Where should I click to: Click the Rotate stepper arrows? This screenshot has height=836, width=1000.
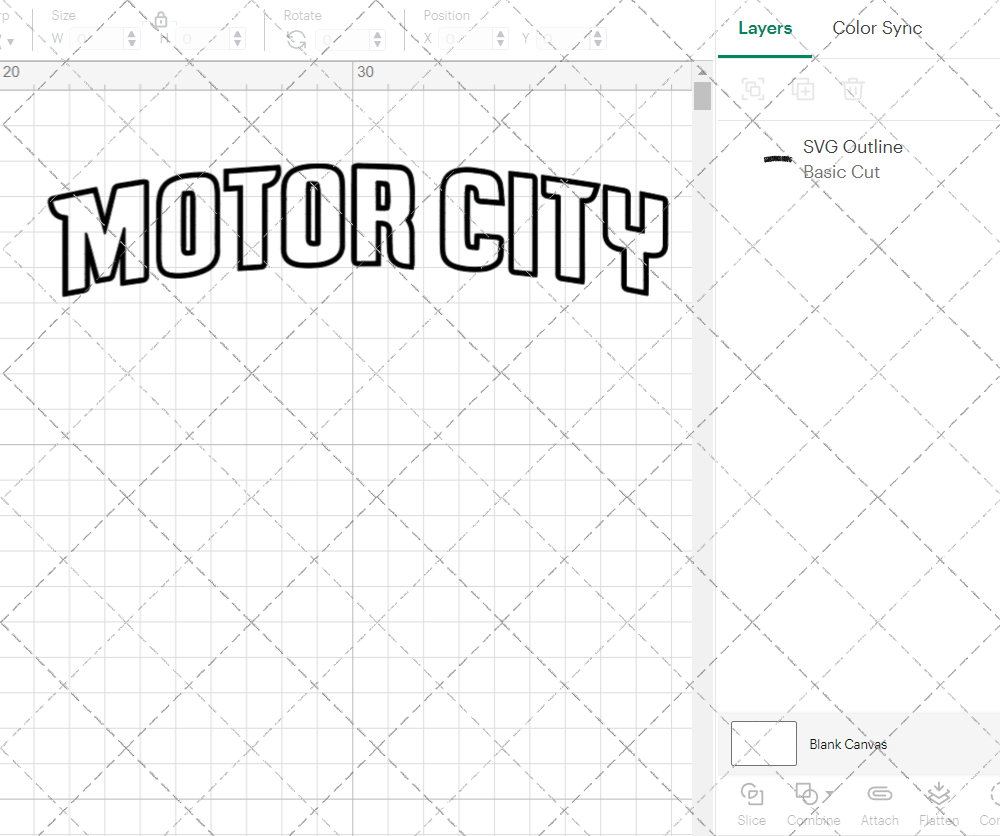(x=378, y=40)
